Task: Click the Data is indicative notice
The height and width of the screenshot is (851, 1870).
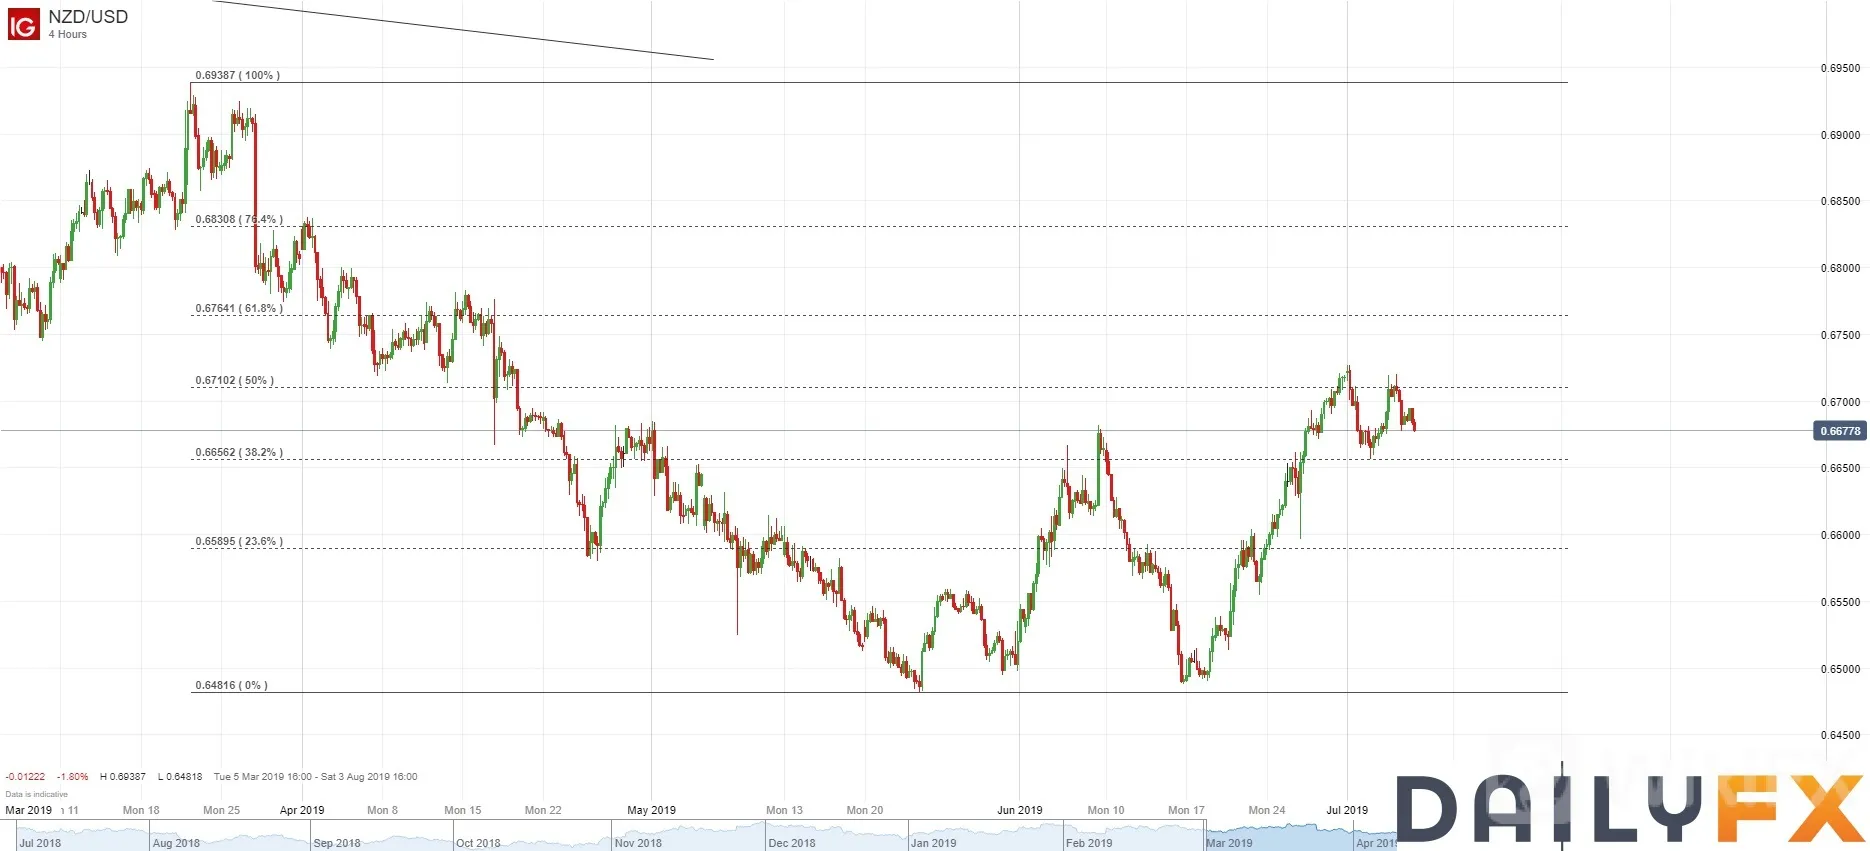Action: tap(36, 794)
